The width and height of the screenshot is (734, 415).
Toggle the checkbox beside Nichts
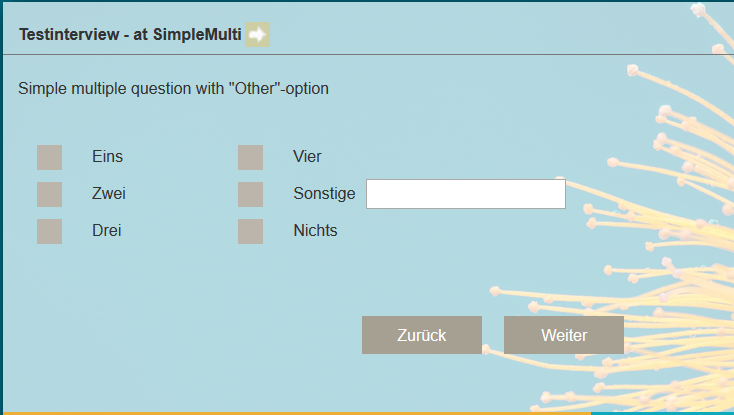click(x=251, y=231)
